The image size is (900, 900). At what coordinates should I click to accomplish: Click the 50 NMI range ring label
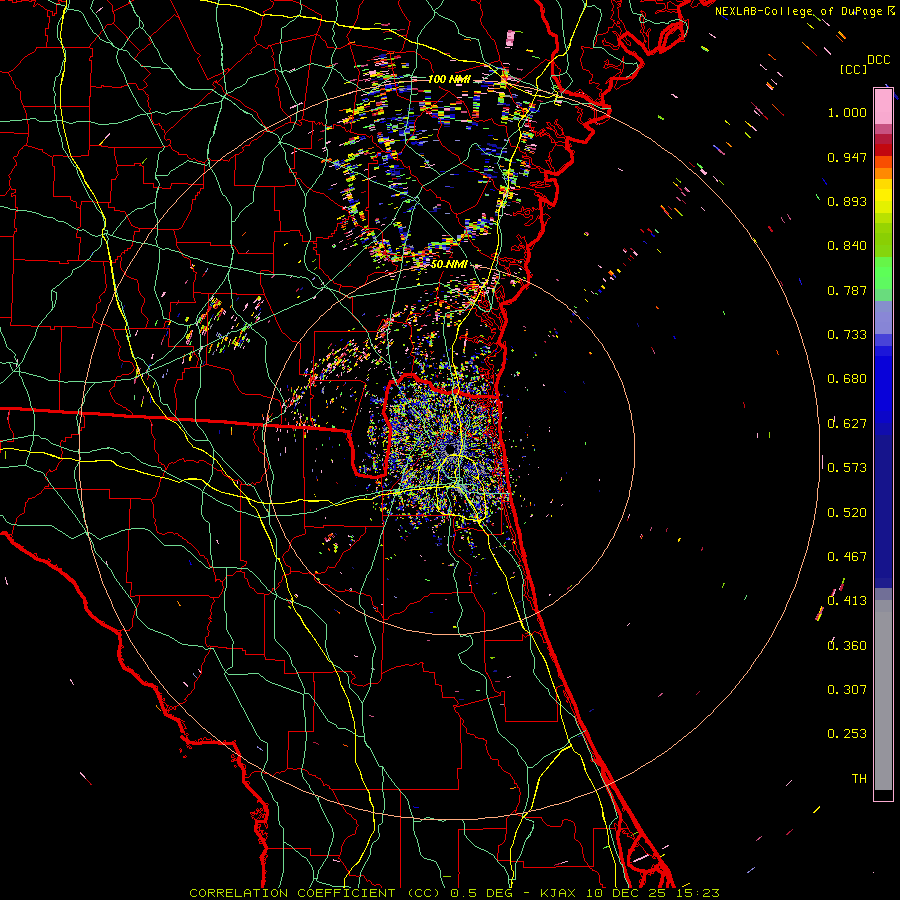[449, 264]
